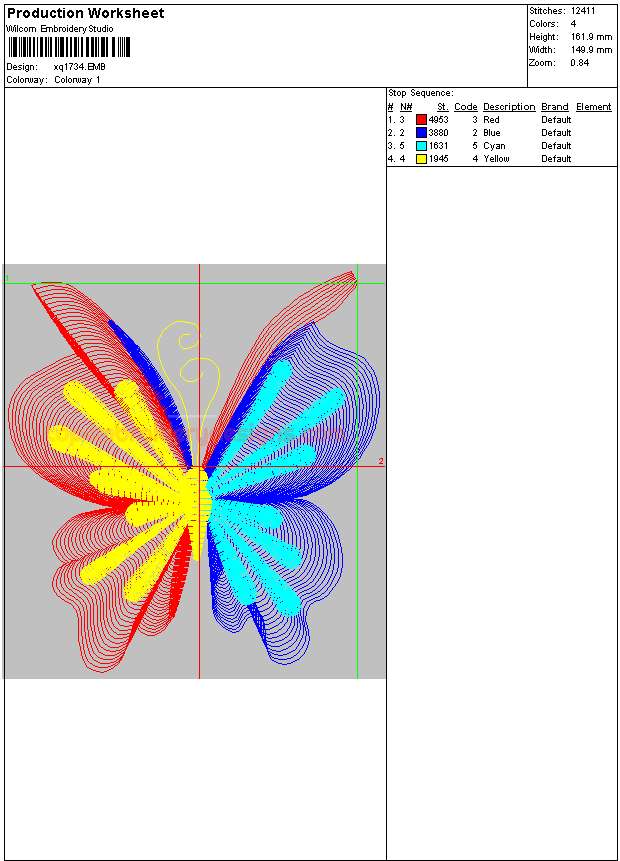Click the cyan color swatch in stop sequence
The height and width of the screenshot is (861, 620).
pyautogui.click(x=421, y=146)
